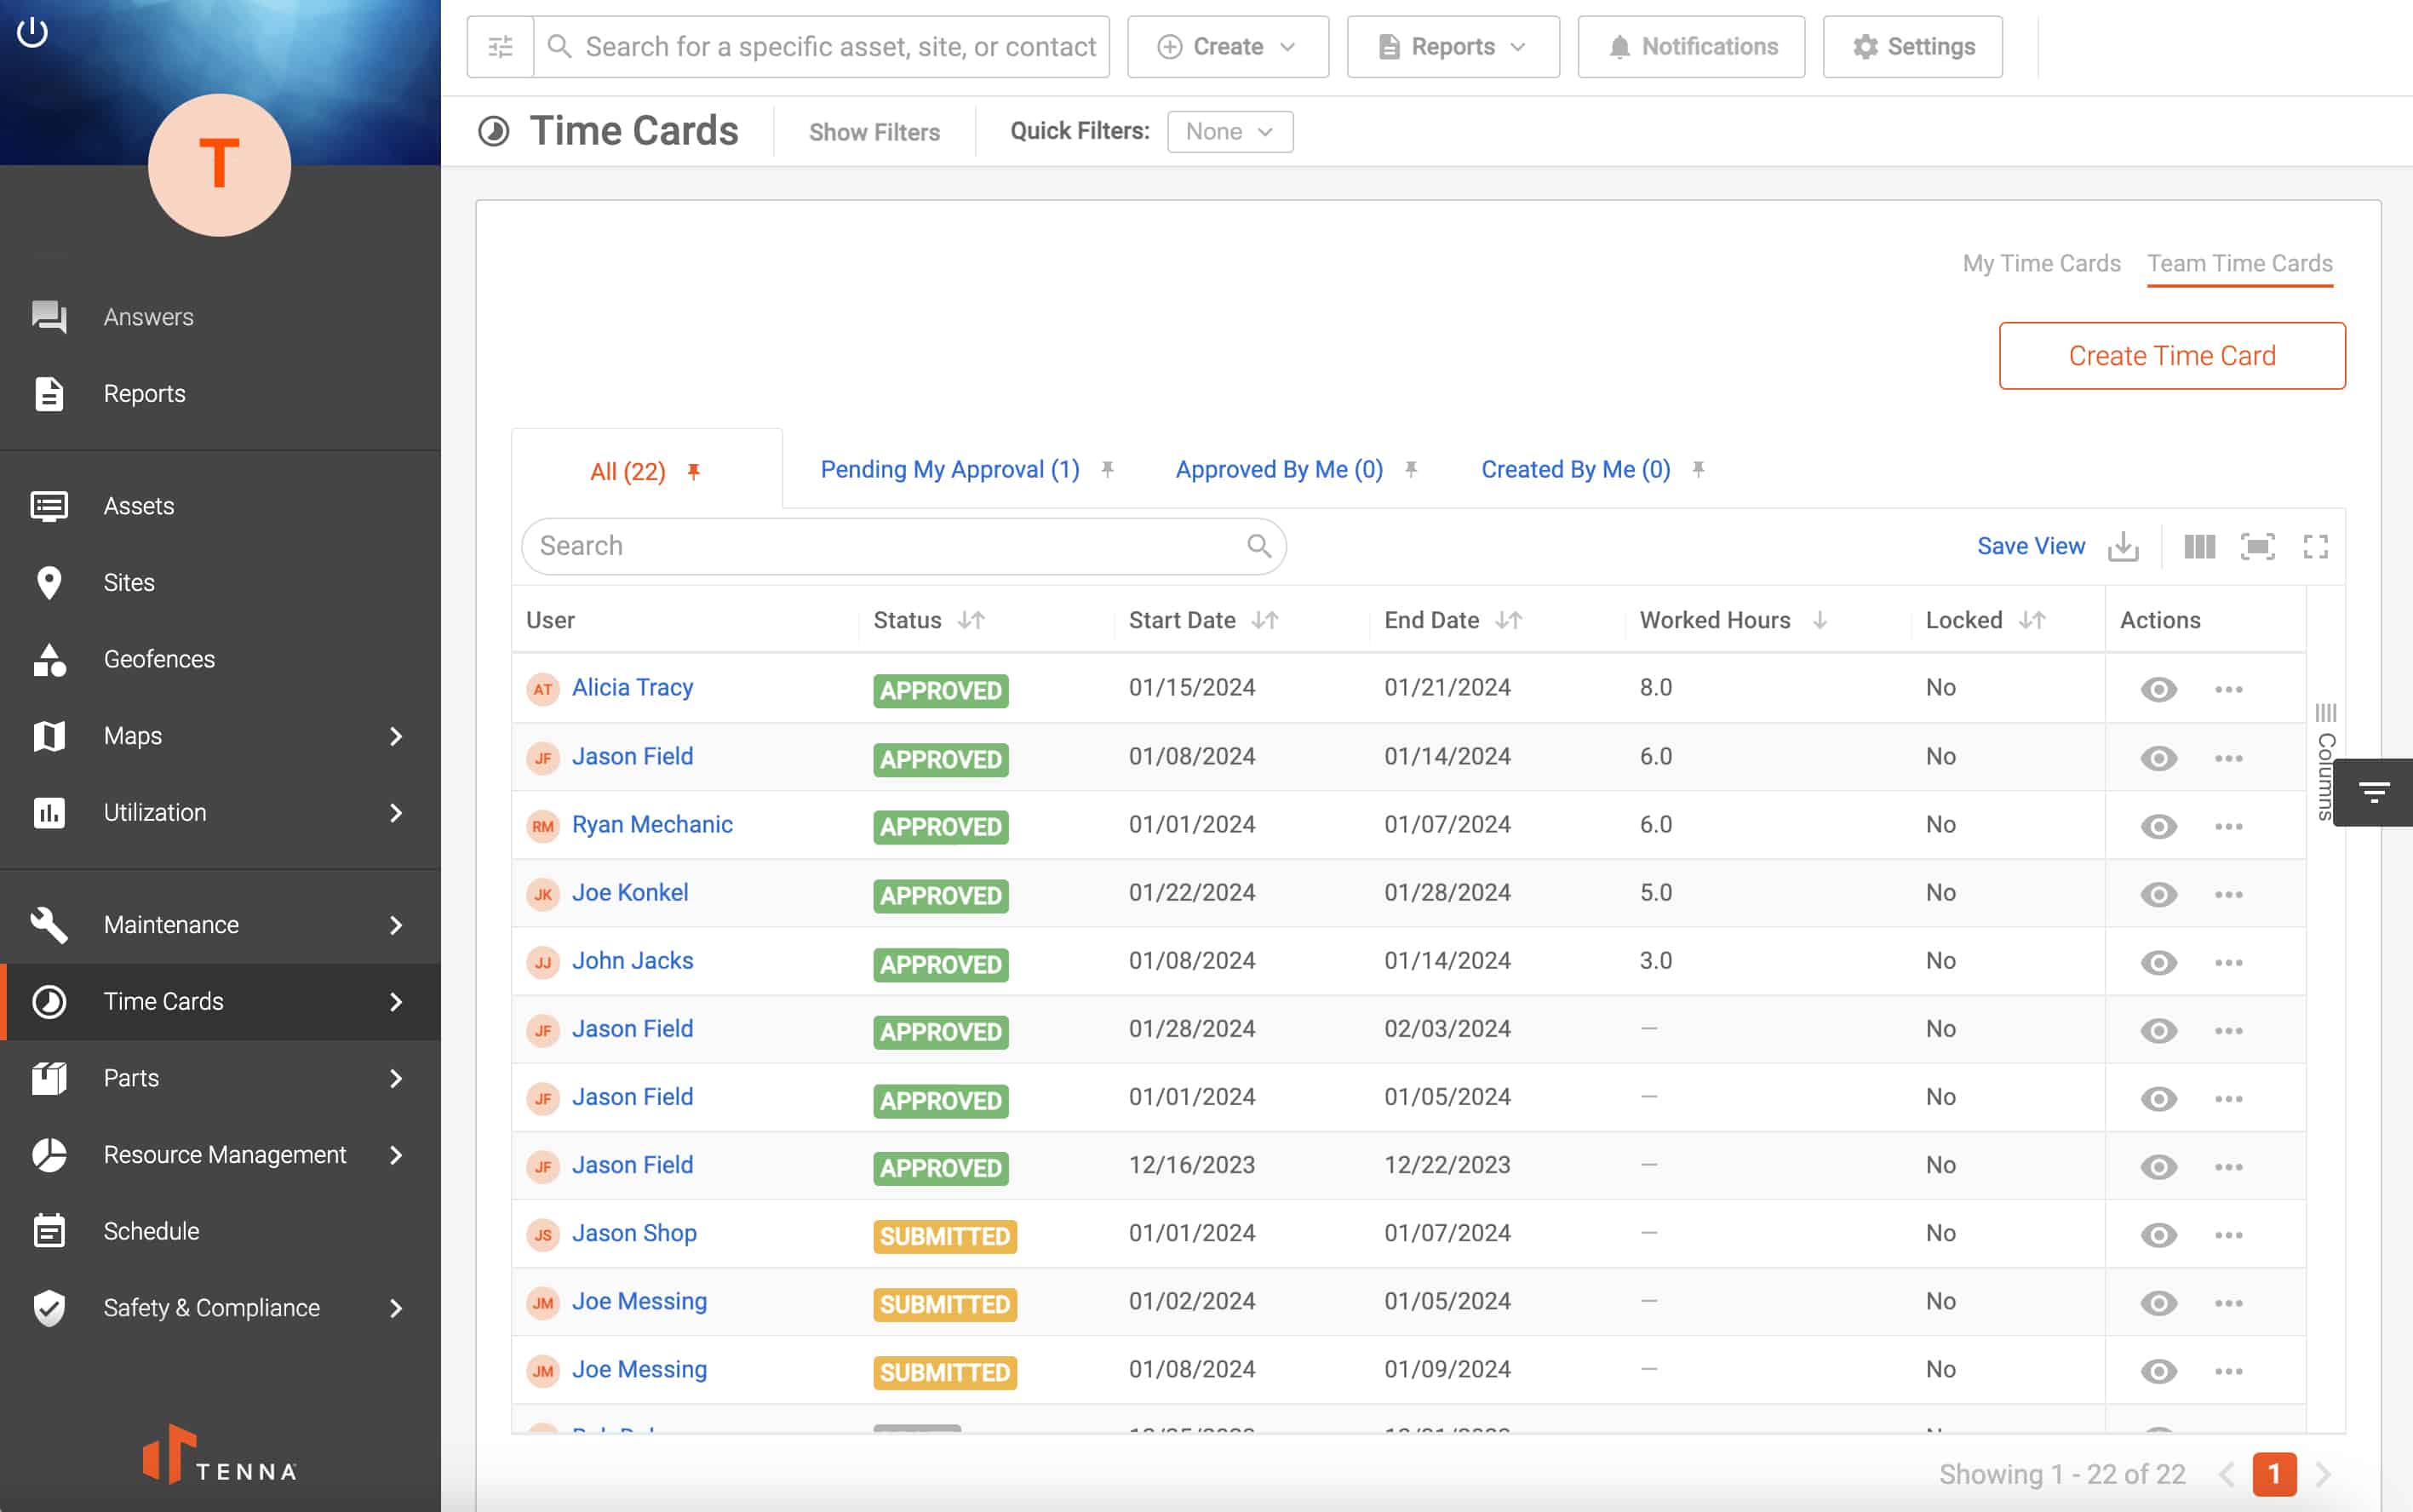Toggle visibility for Jason Shop time card

point(2158,1235)
